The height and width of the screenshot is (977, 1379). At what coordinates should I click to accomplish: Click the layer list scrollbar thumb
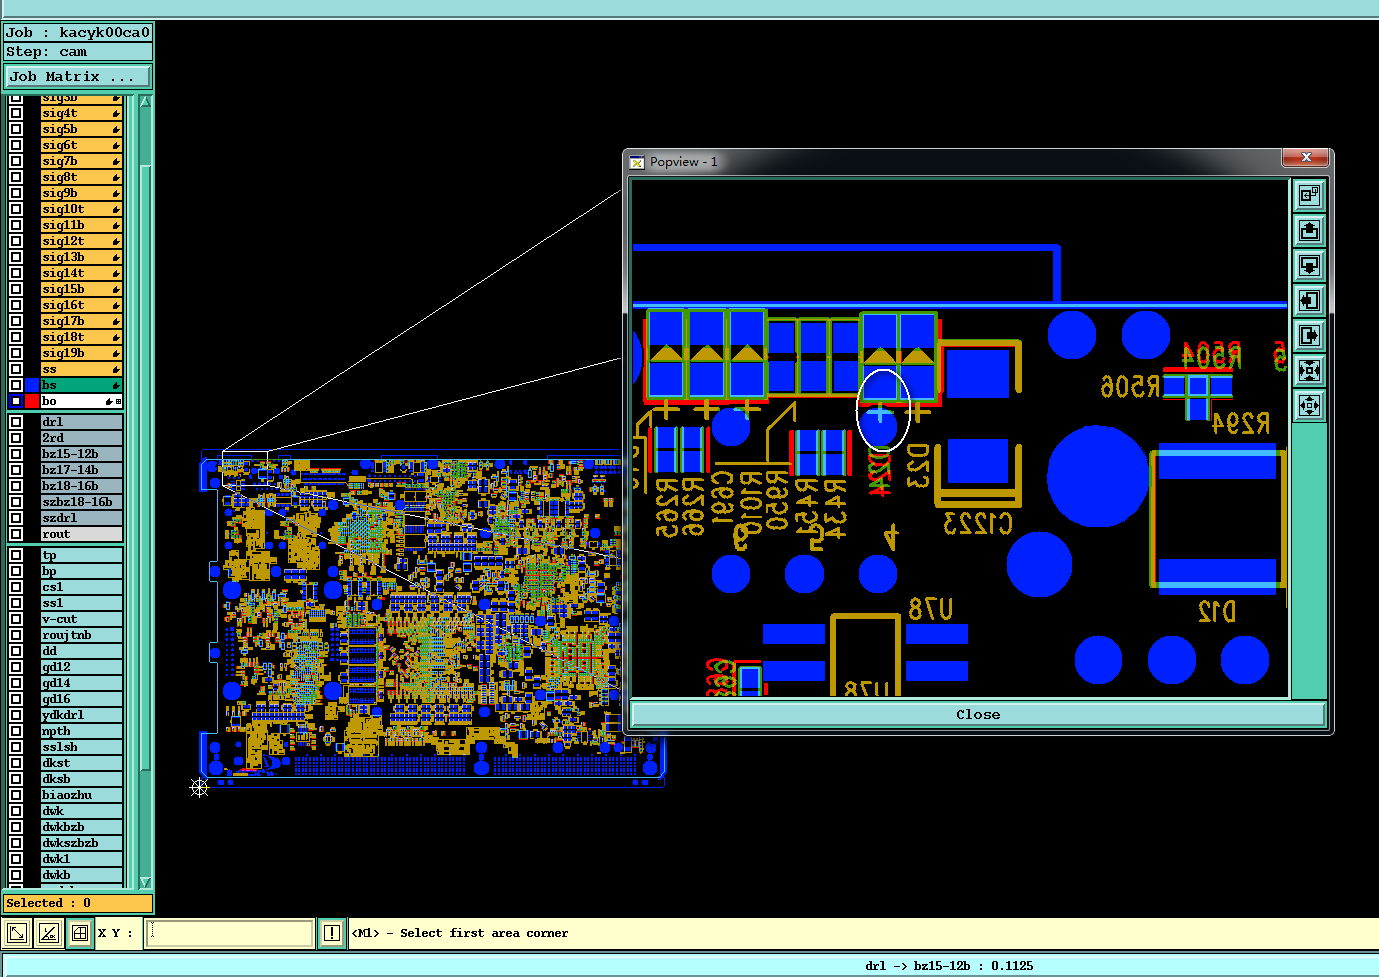click(x=145, y=467)
